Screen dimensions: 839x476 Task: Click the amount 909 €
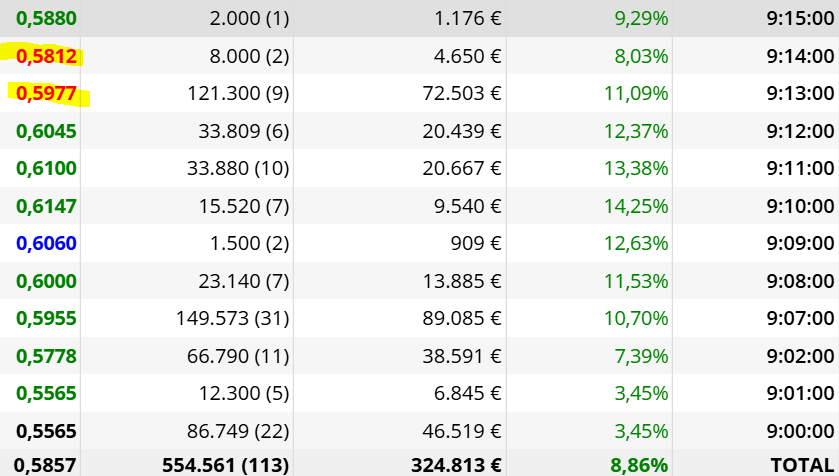tap(476, 243)
